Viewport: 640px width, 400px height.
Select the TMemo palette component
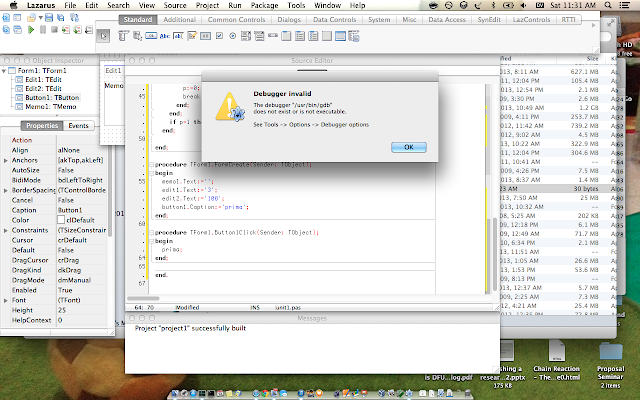point(192,36)
